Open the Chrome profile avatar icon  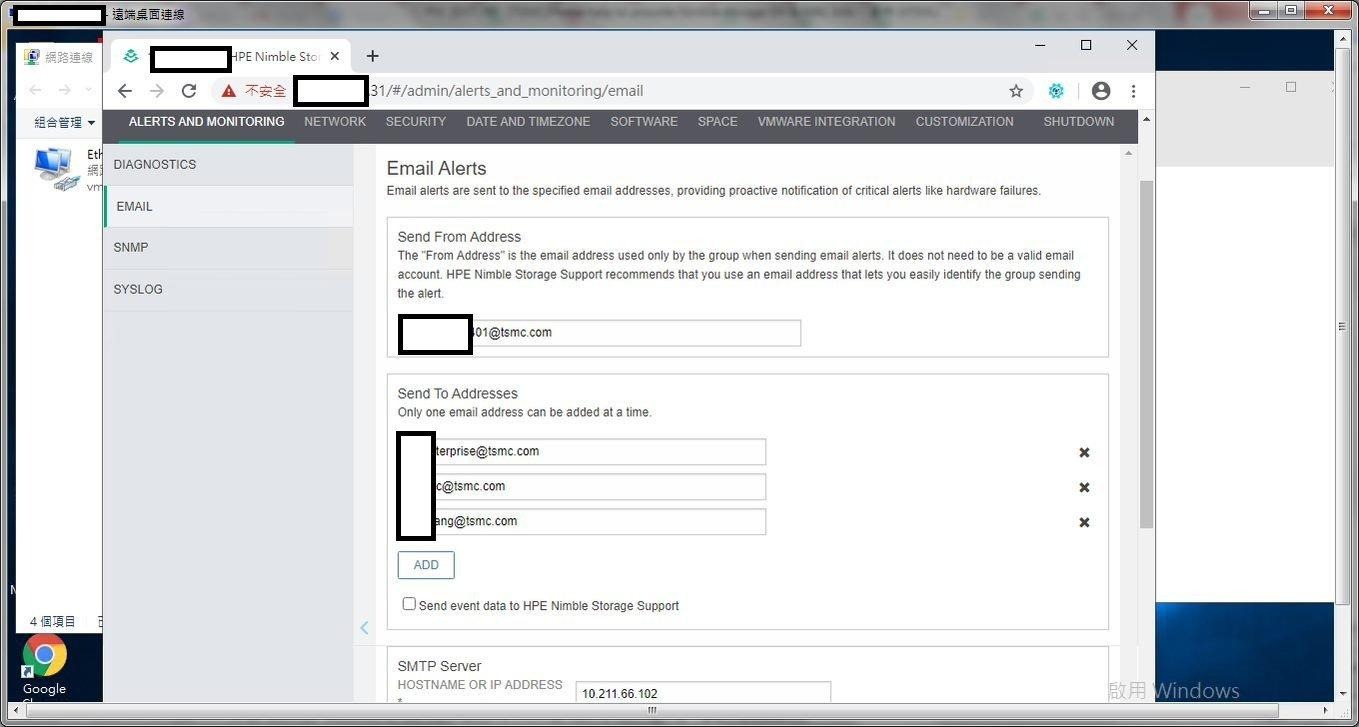coord(1101,91)
